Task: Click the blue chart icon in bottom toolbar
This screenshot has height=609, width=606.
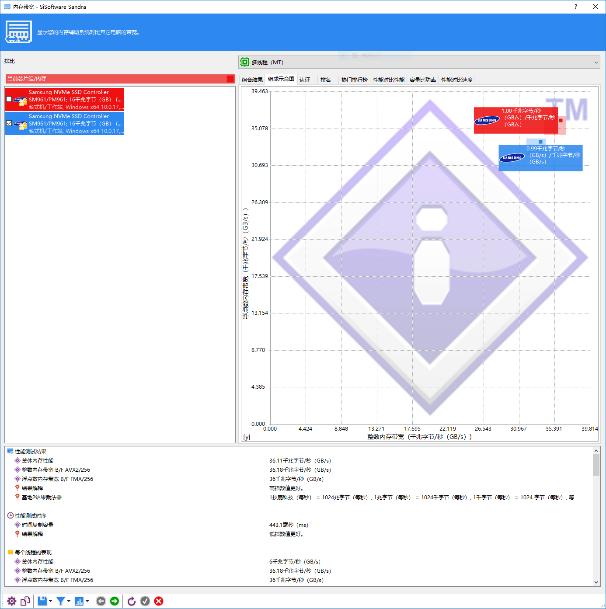Action: (79, 601)
